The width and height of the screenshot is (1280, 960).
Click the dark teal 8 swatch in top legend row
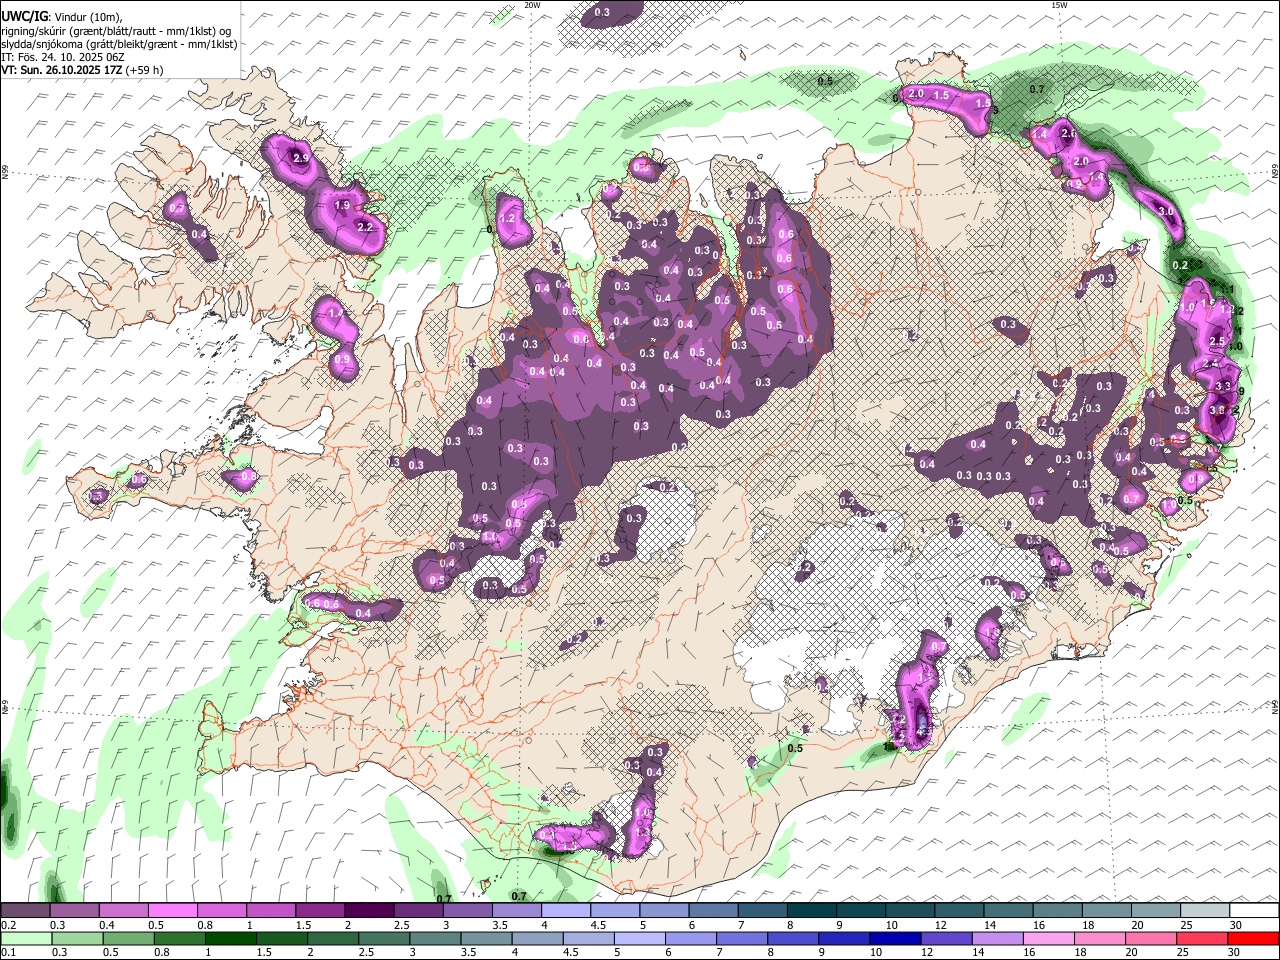(x=812, y=910)
